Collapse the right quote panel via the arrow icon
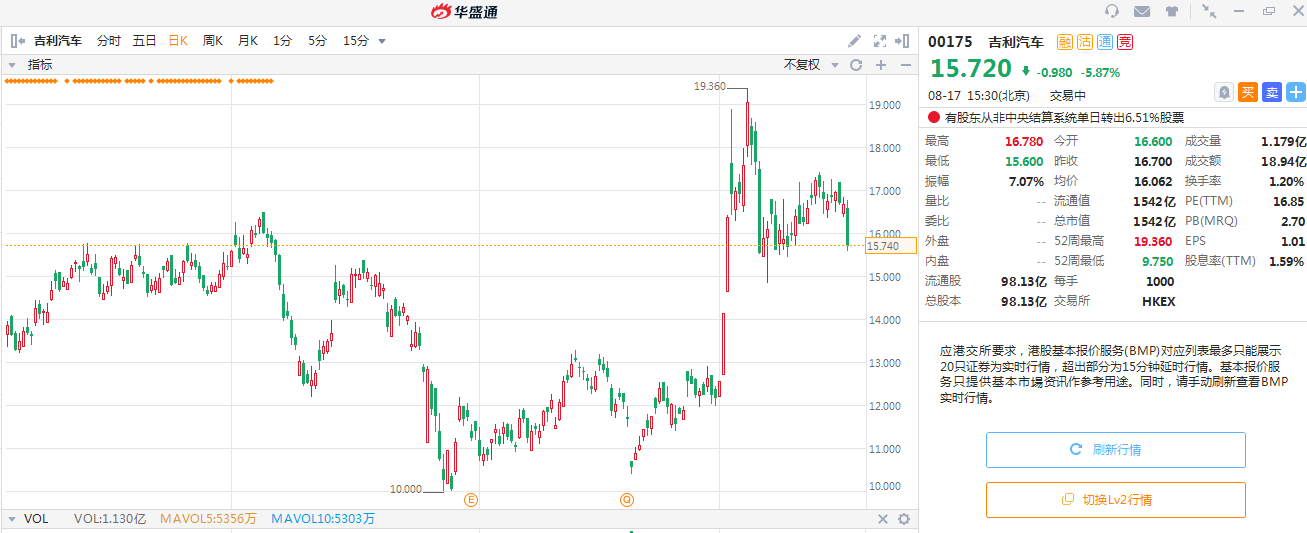The width and height of the screenshot is (1307, 533). pos(904,41)
